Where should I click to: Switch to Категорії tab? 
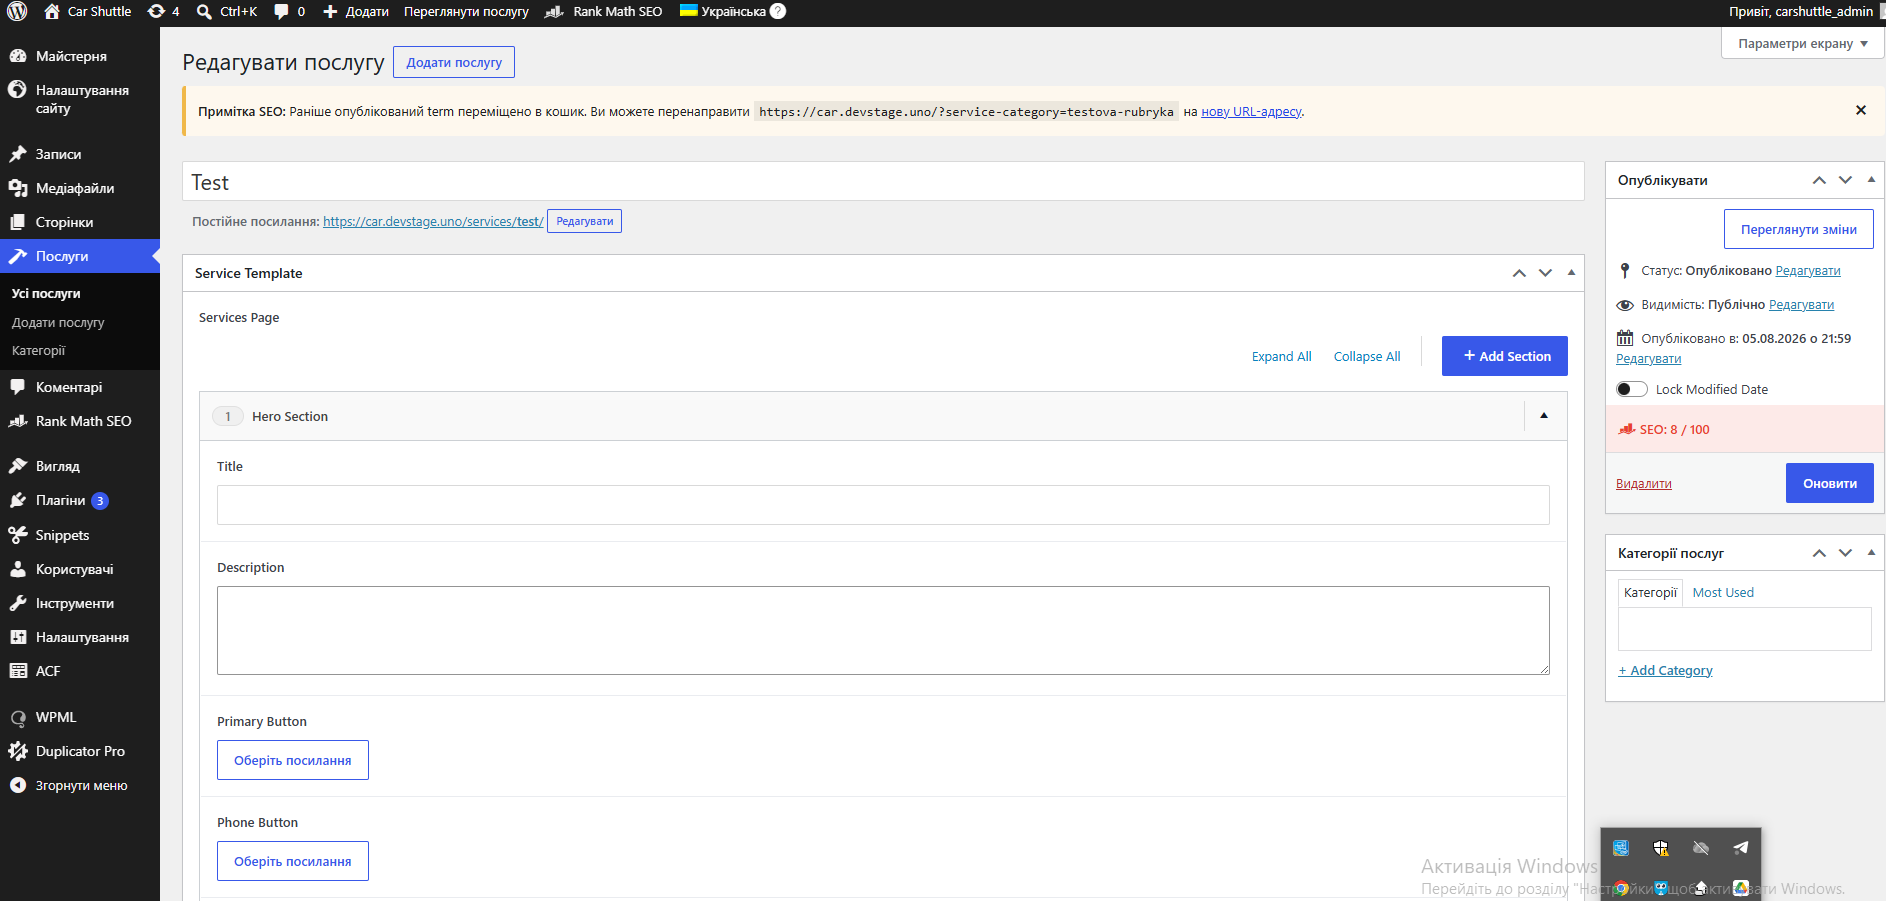tap(1650, 592)
